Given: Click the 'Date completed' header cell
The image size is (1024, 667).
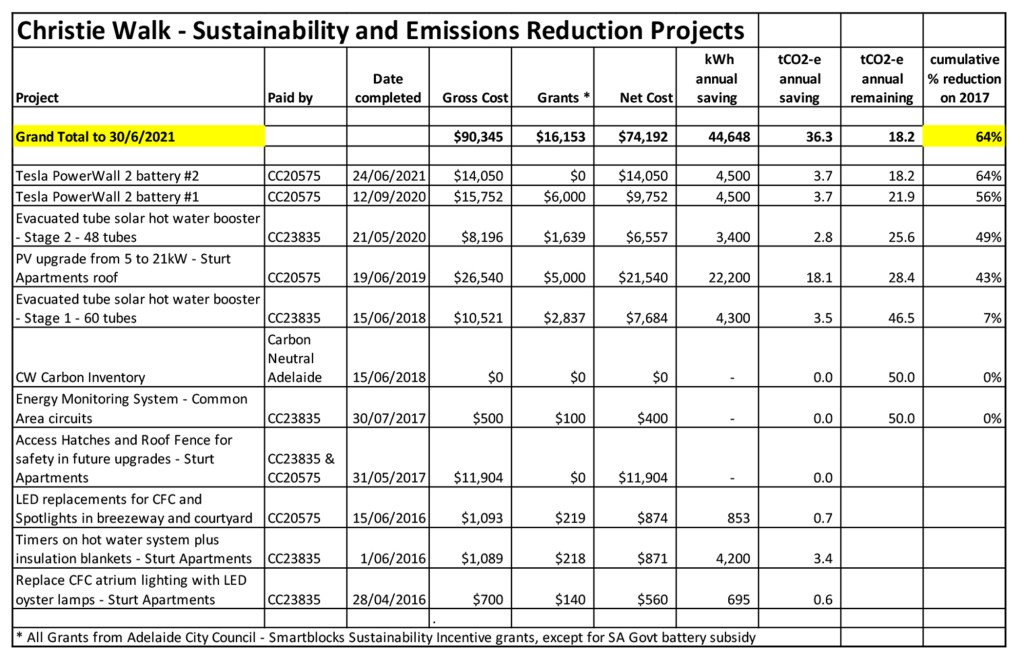Looking at the screenshot, I should point(388,88).
